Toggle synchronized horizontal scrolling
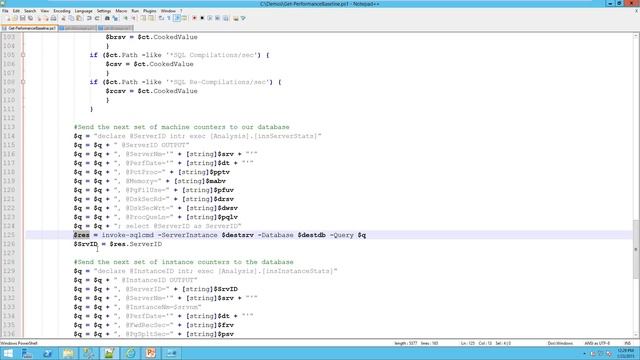The height and width of the screenshot is (360, 640). click(x=151, y=18)
